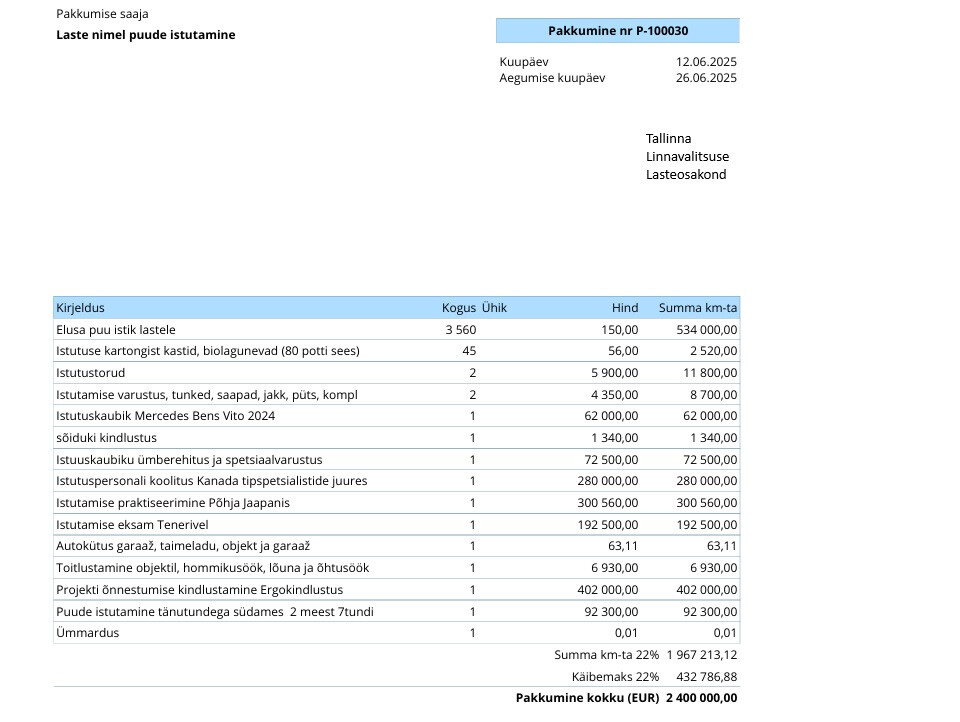Click the 'Kirjeldus' column header

click(x=80, y=308)
